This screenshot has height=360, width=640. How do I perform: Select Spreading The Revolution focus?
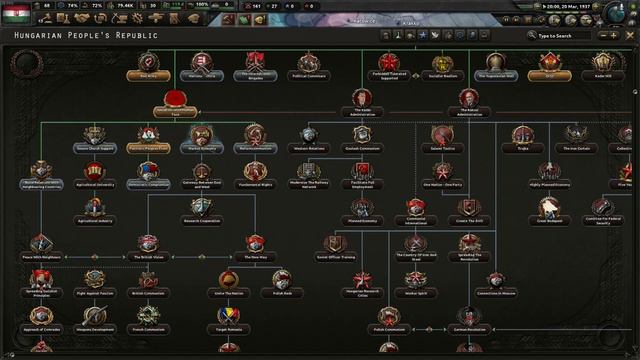pos(469,248)
